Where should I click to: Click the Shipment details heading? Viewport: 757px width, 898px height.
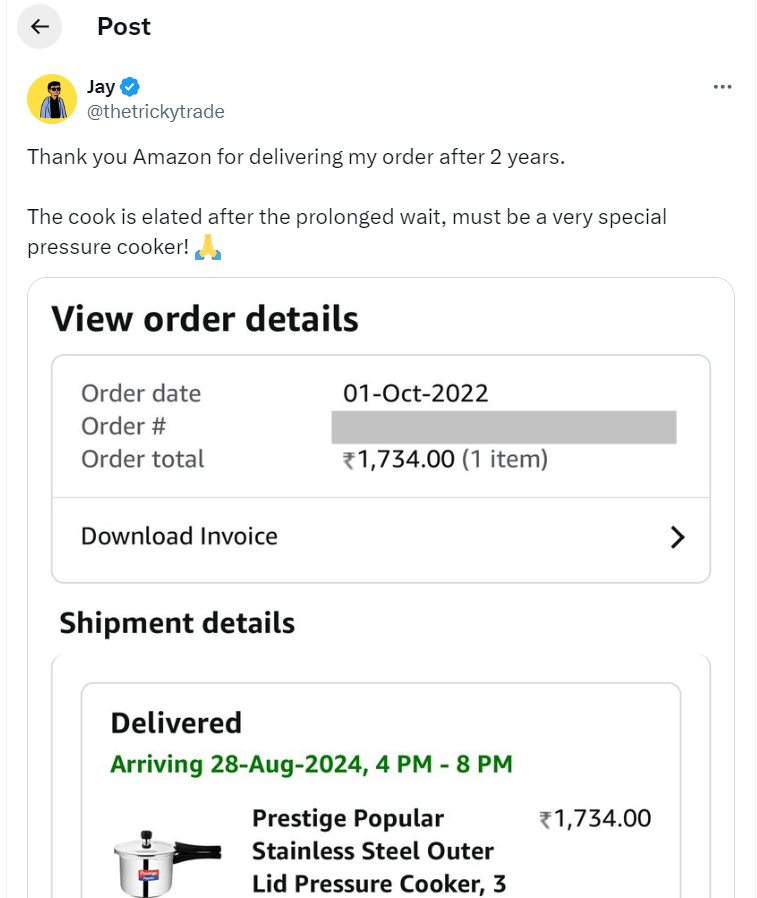coord(177,623)
